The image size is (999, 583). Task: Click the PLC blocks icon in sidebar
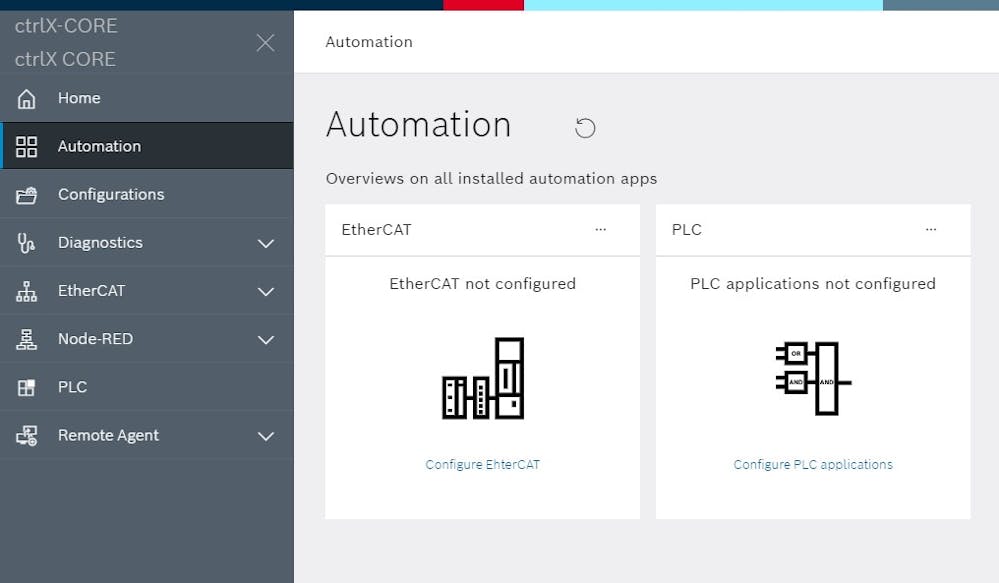click(x=26, y=387)
